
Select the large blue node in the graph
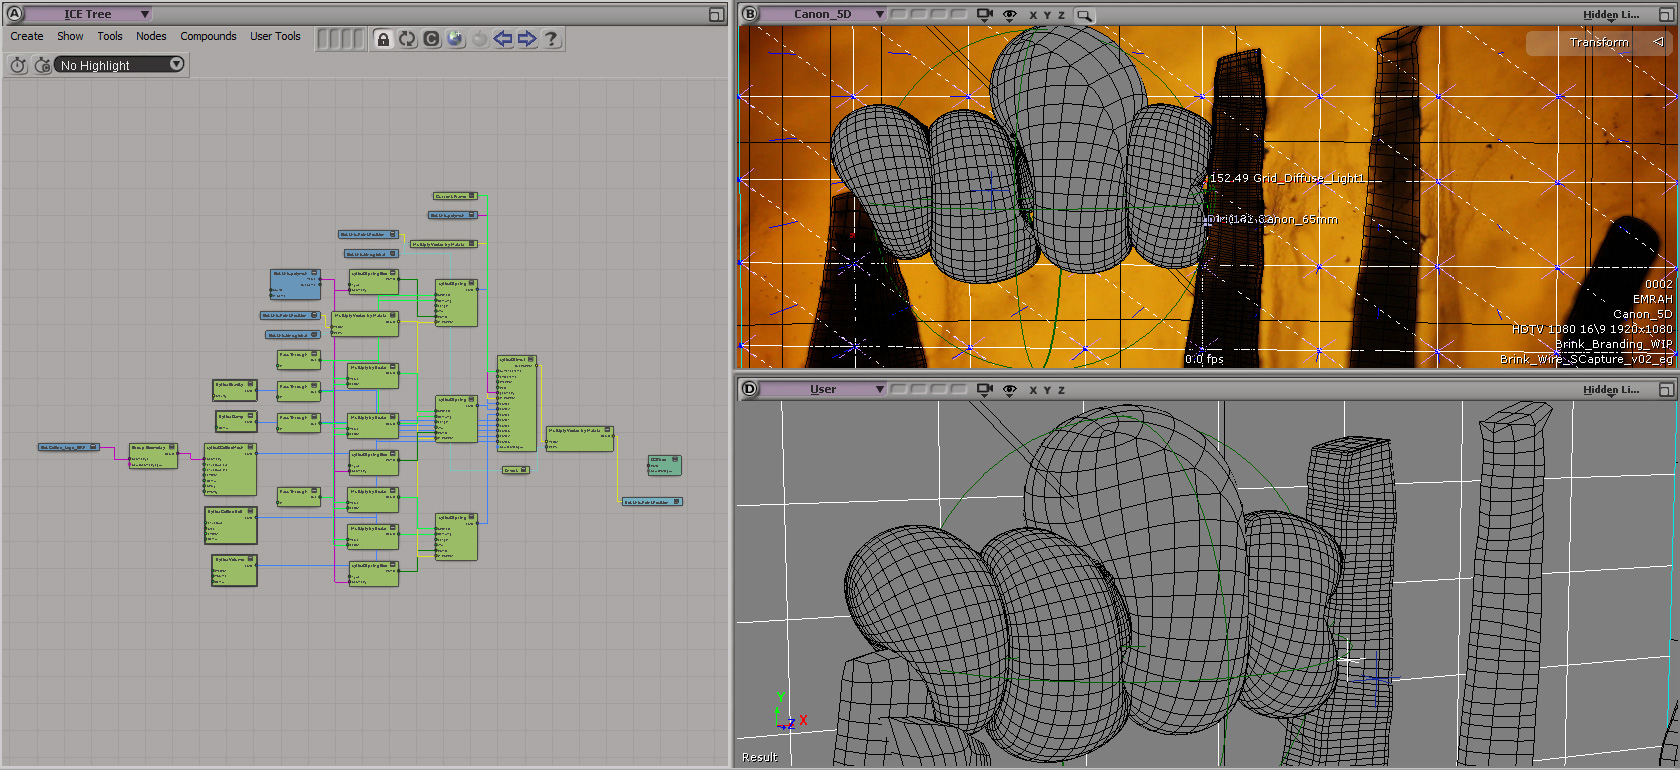click(295, 284)
